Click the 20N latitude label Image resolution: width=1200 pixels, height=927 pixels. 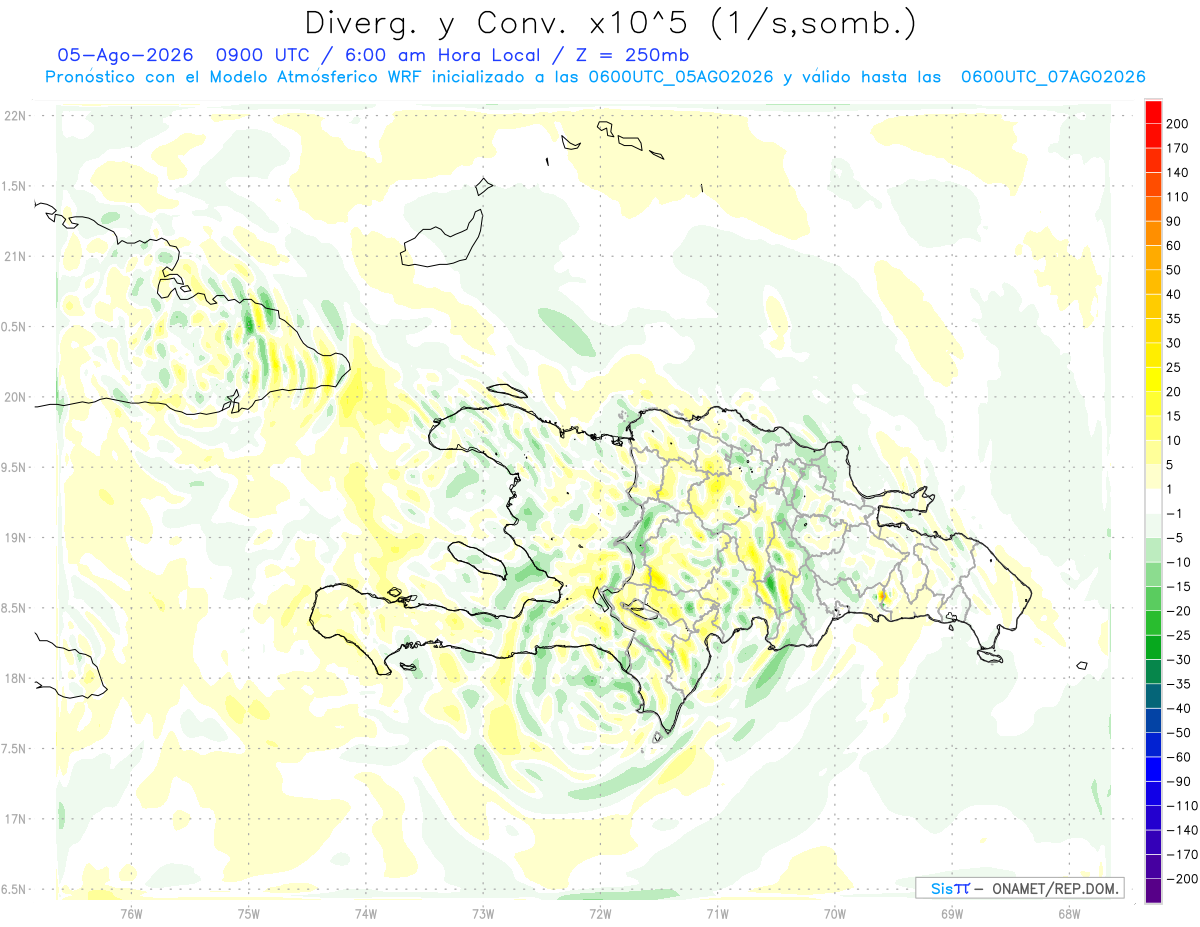[x=14, y=397]
